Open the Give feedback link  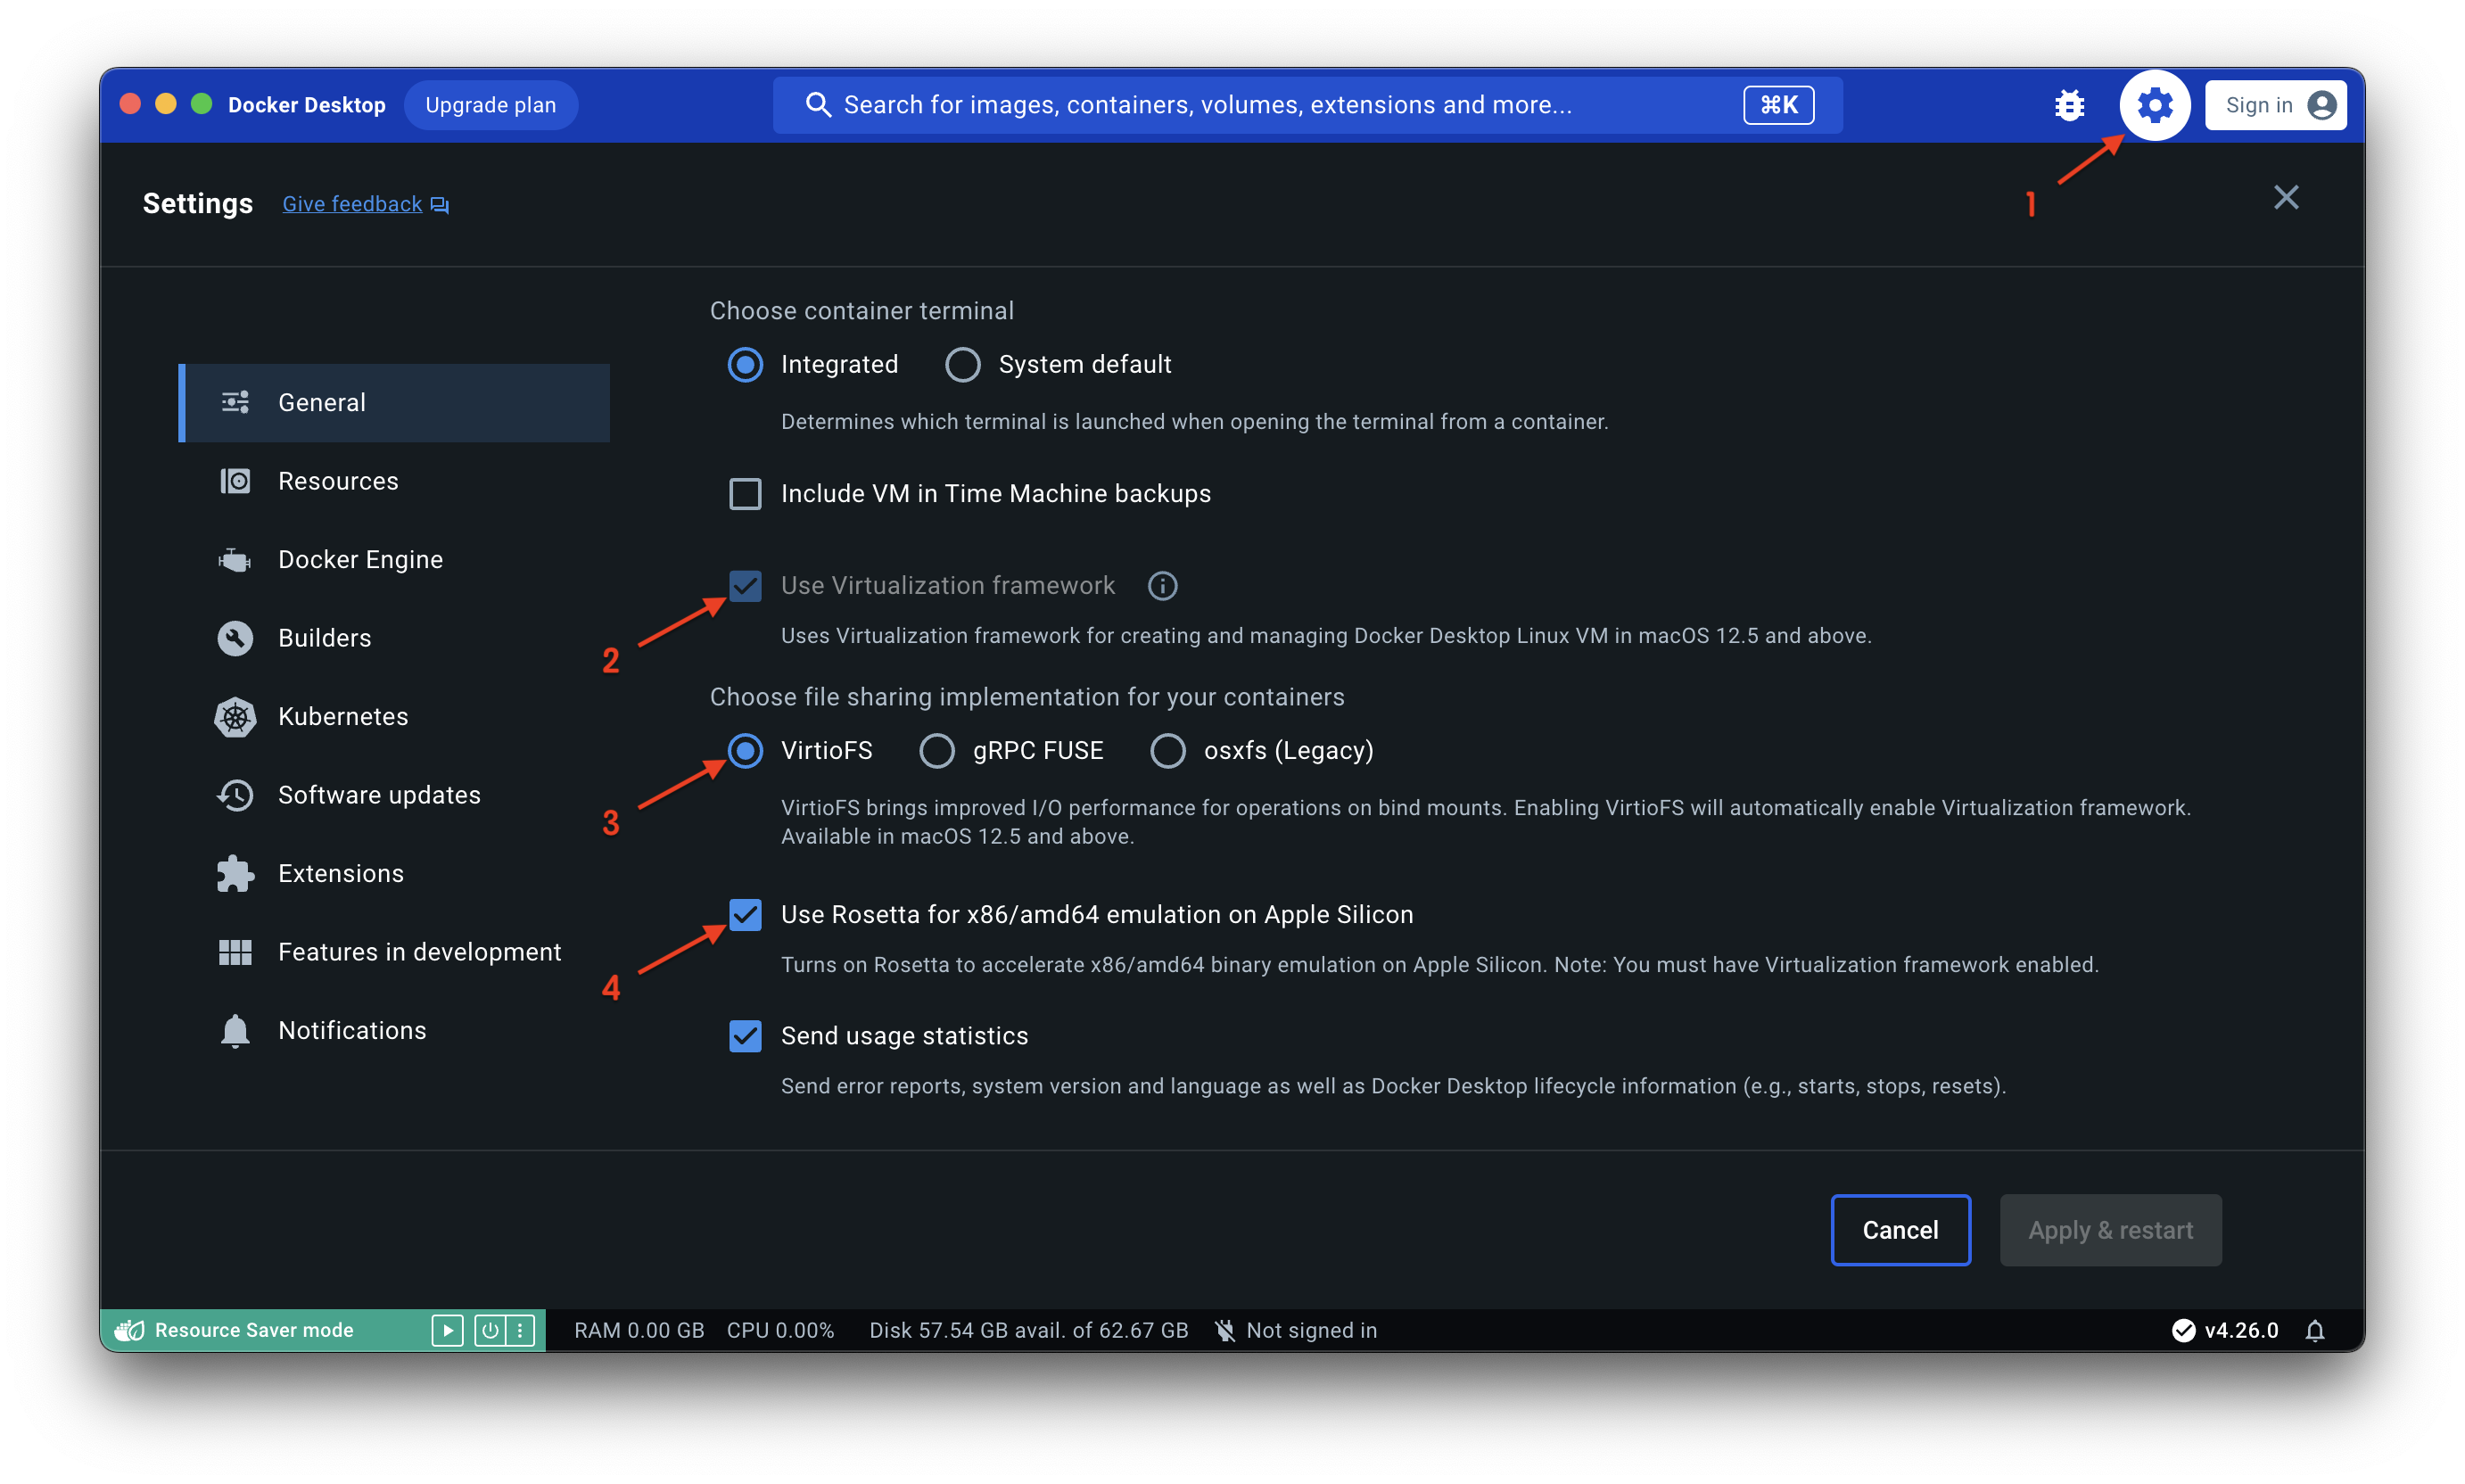(352, 204)
